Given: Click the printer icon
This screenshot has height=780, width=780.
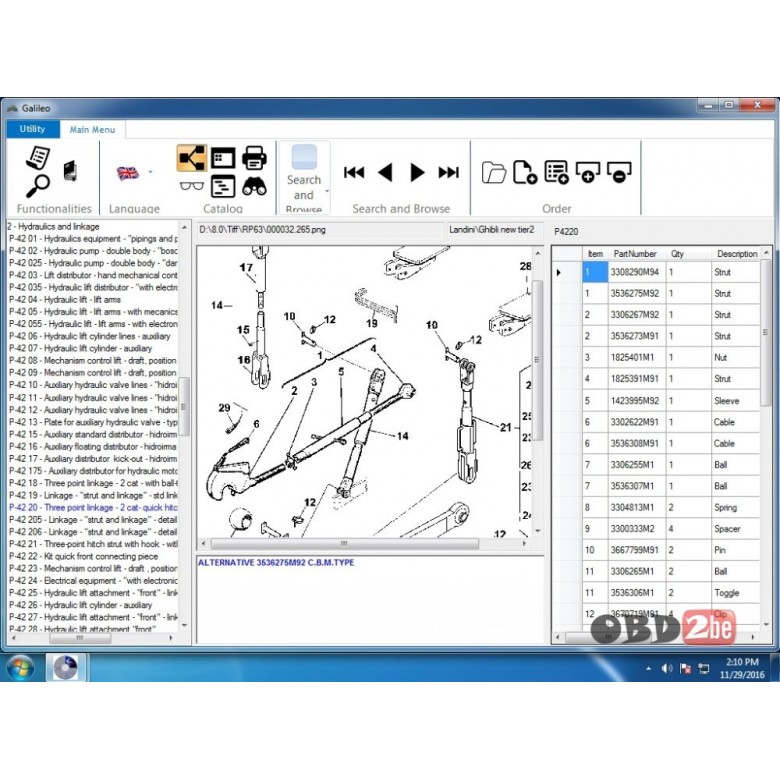Looking at the screenshot, I should (x=254, y=158).
